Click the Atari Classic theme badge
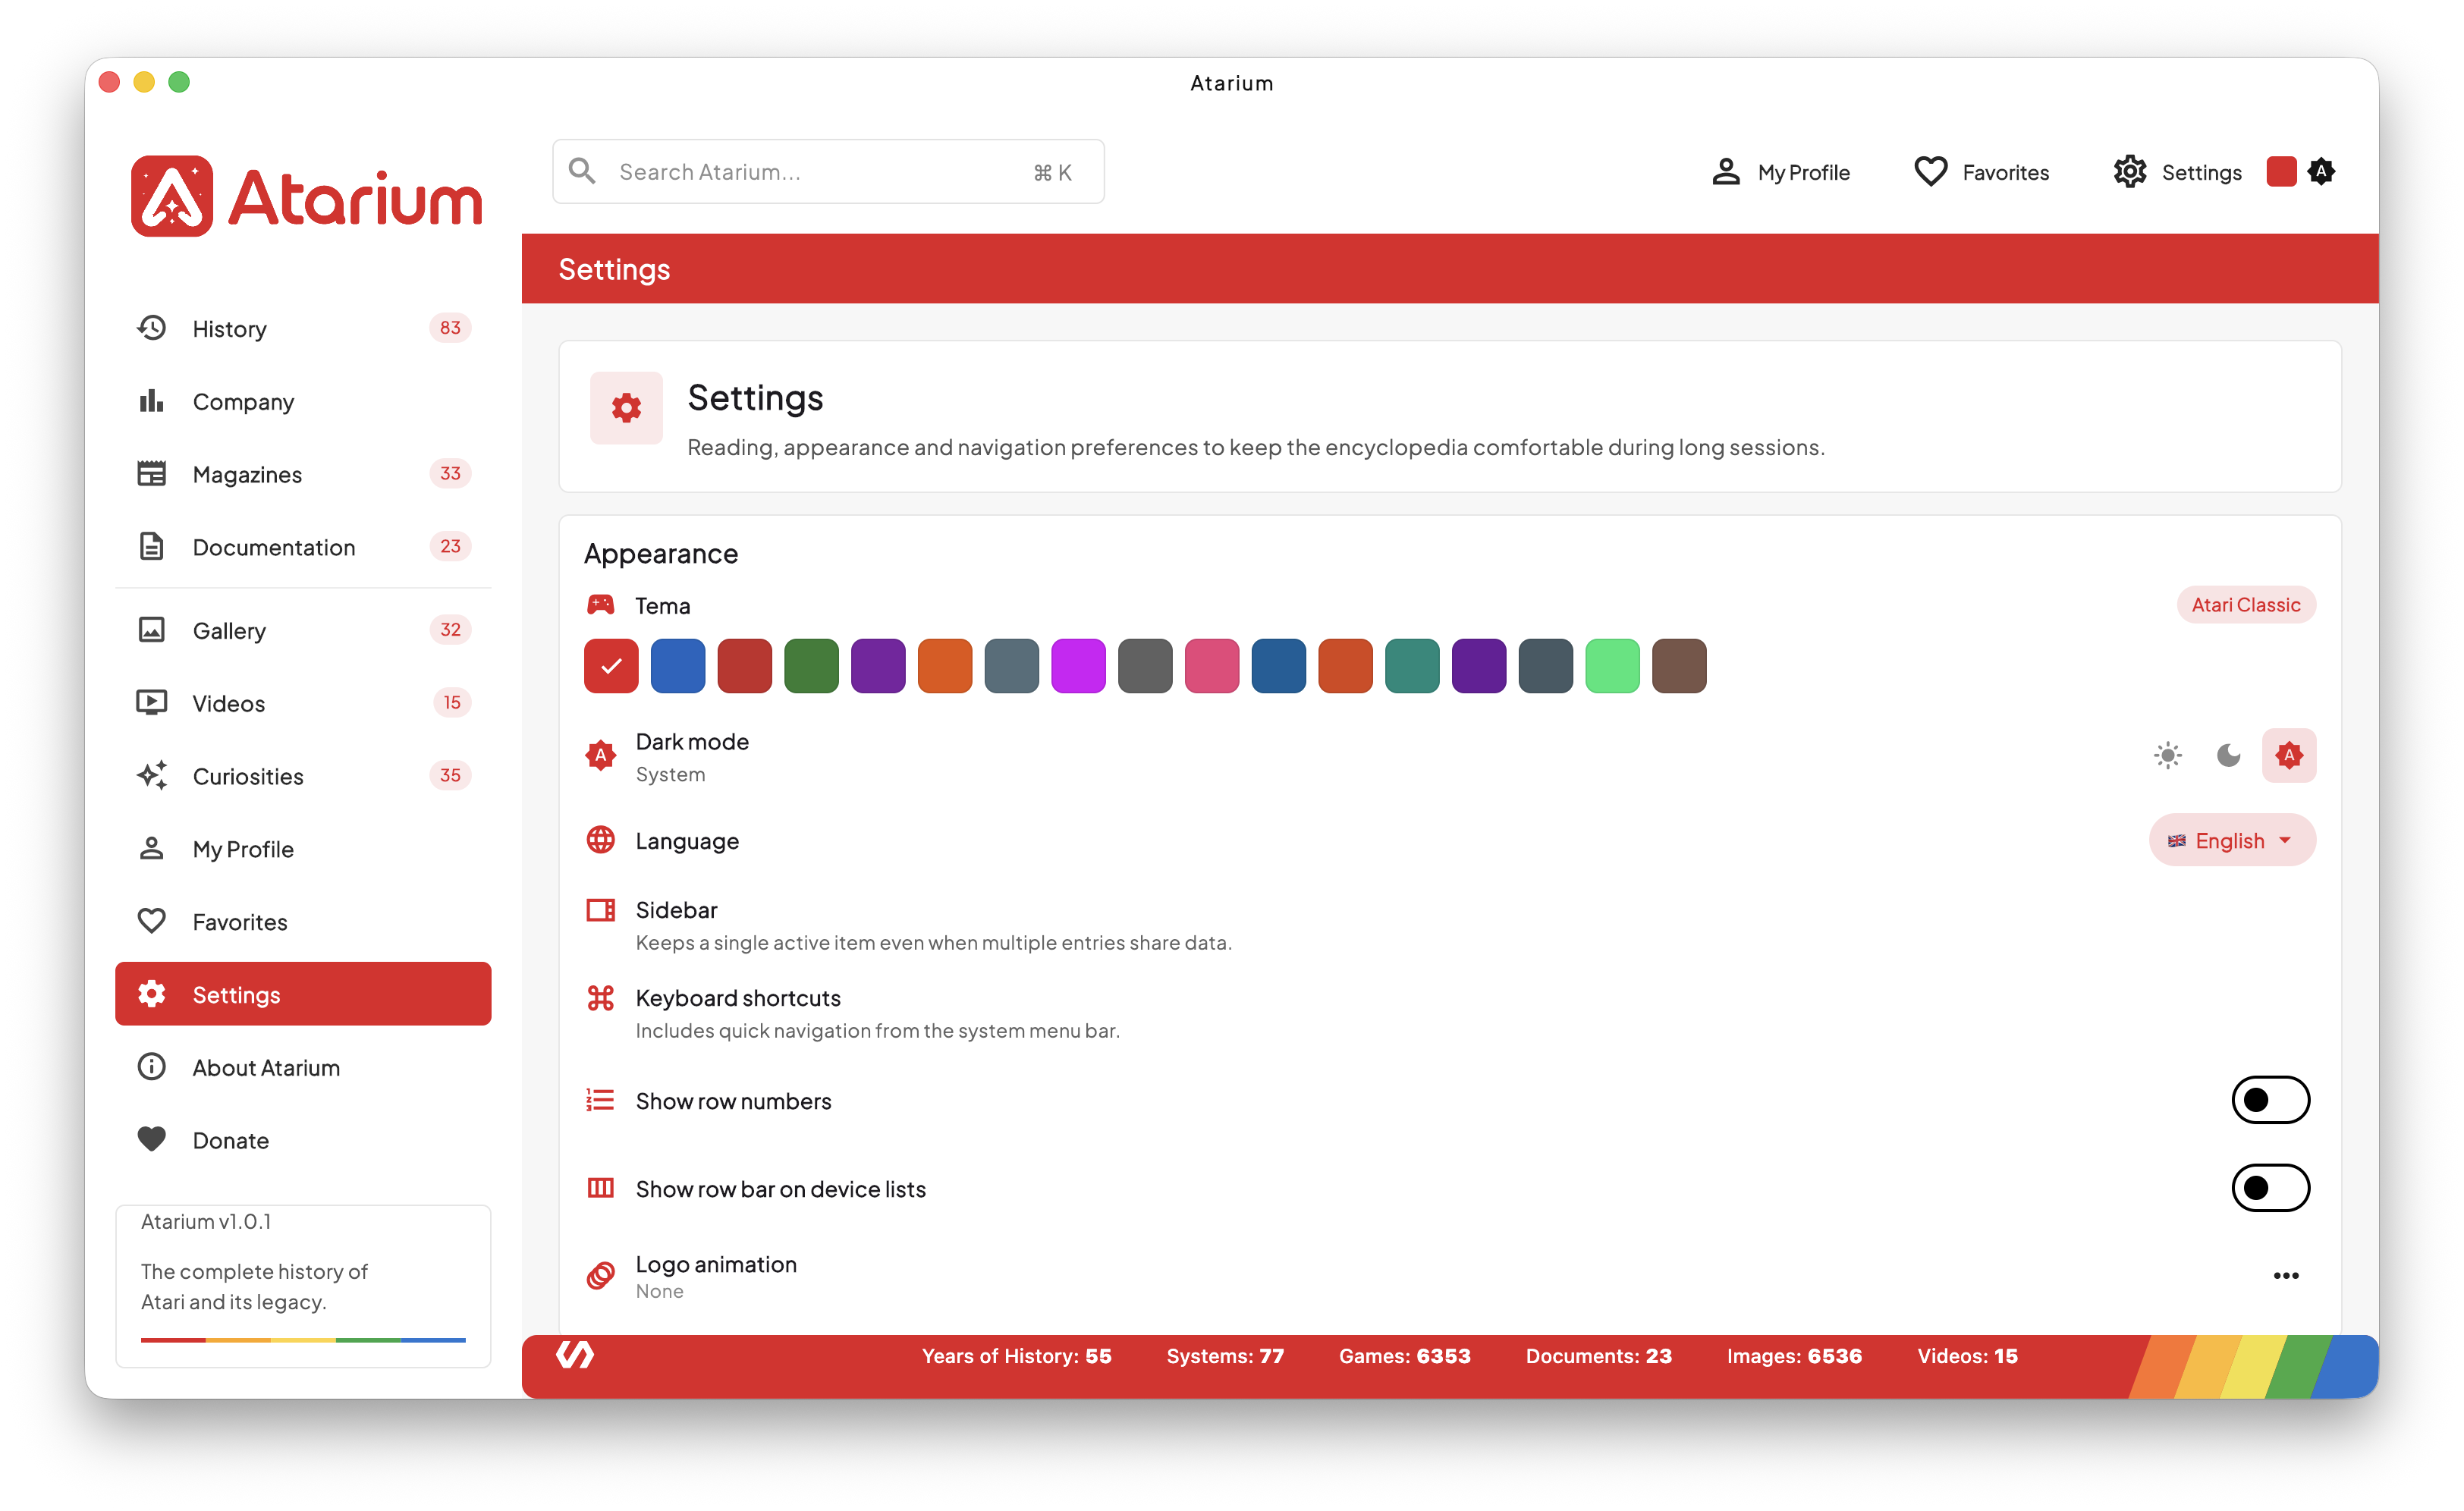 2246,605
